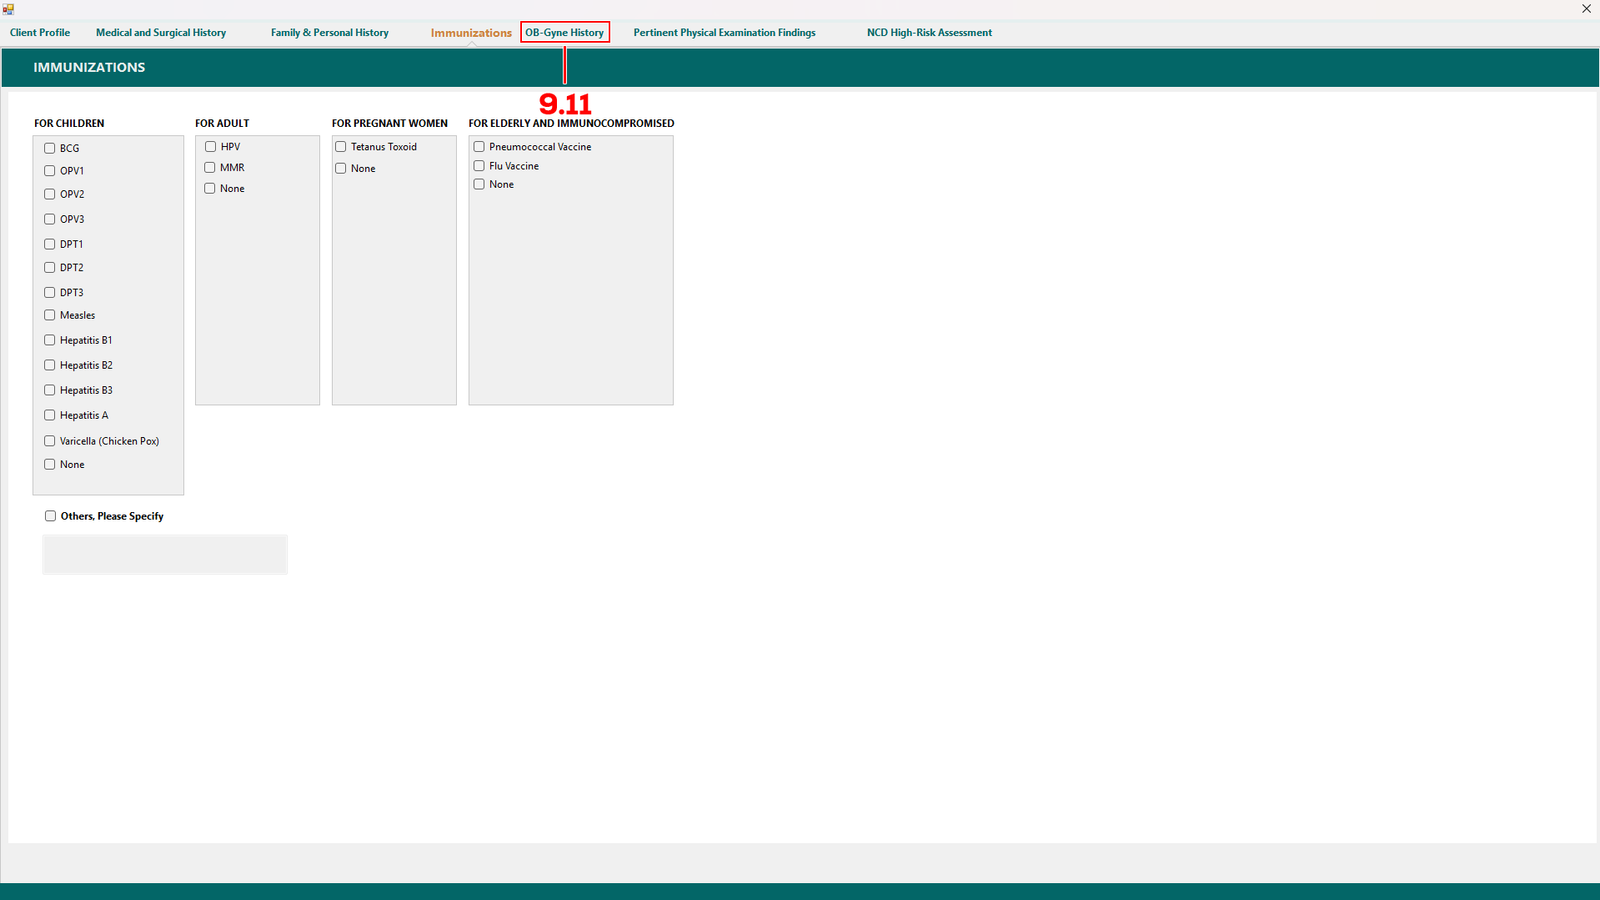Tick Hepatitis B2 for children
This screenshot has height=900, width=1600.
click(50, 365)
